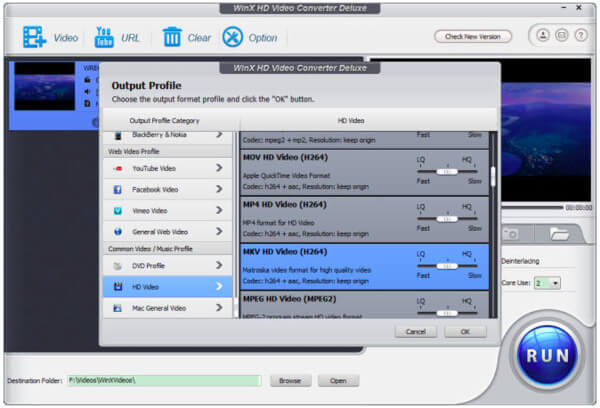Image resolution: width=600 pixels, height=408 pixels.
Task: Adjust the MOV HD Video quality slider
Action: click(447, 172)
